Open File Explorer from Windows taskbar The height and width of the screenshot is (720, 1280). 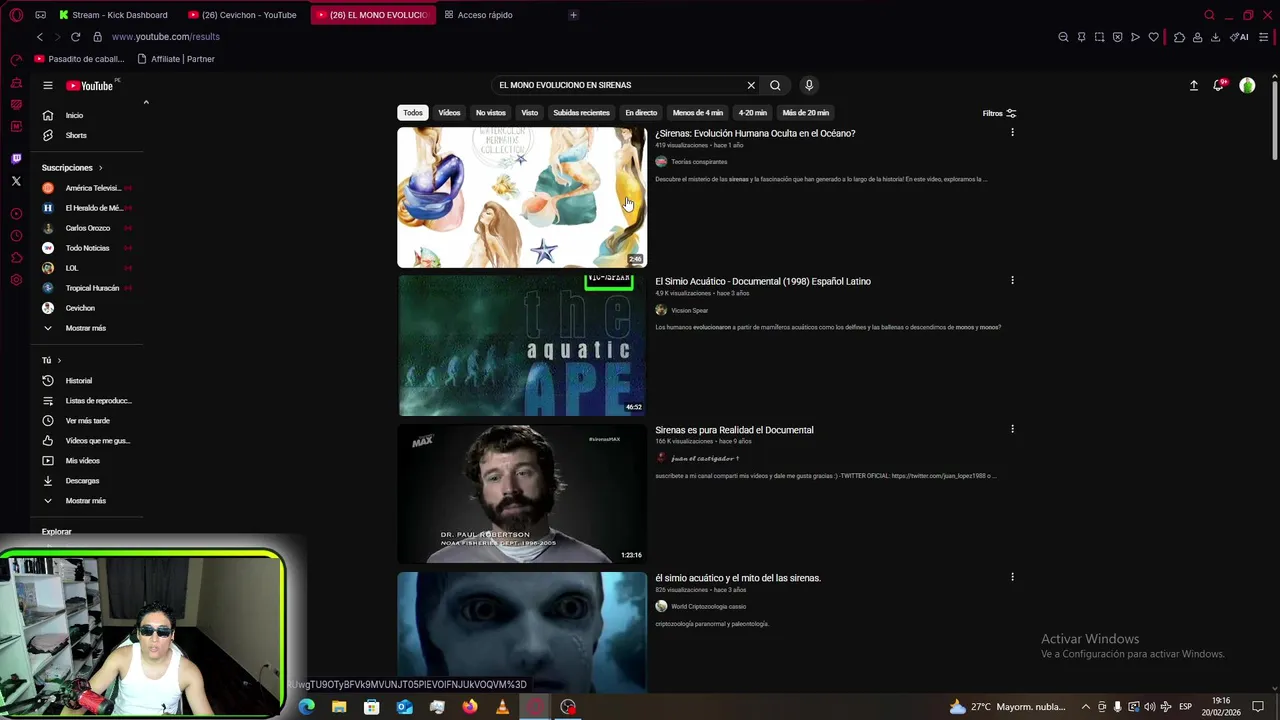339,707
